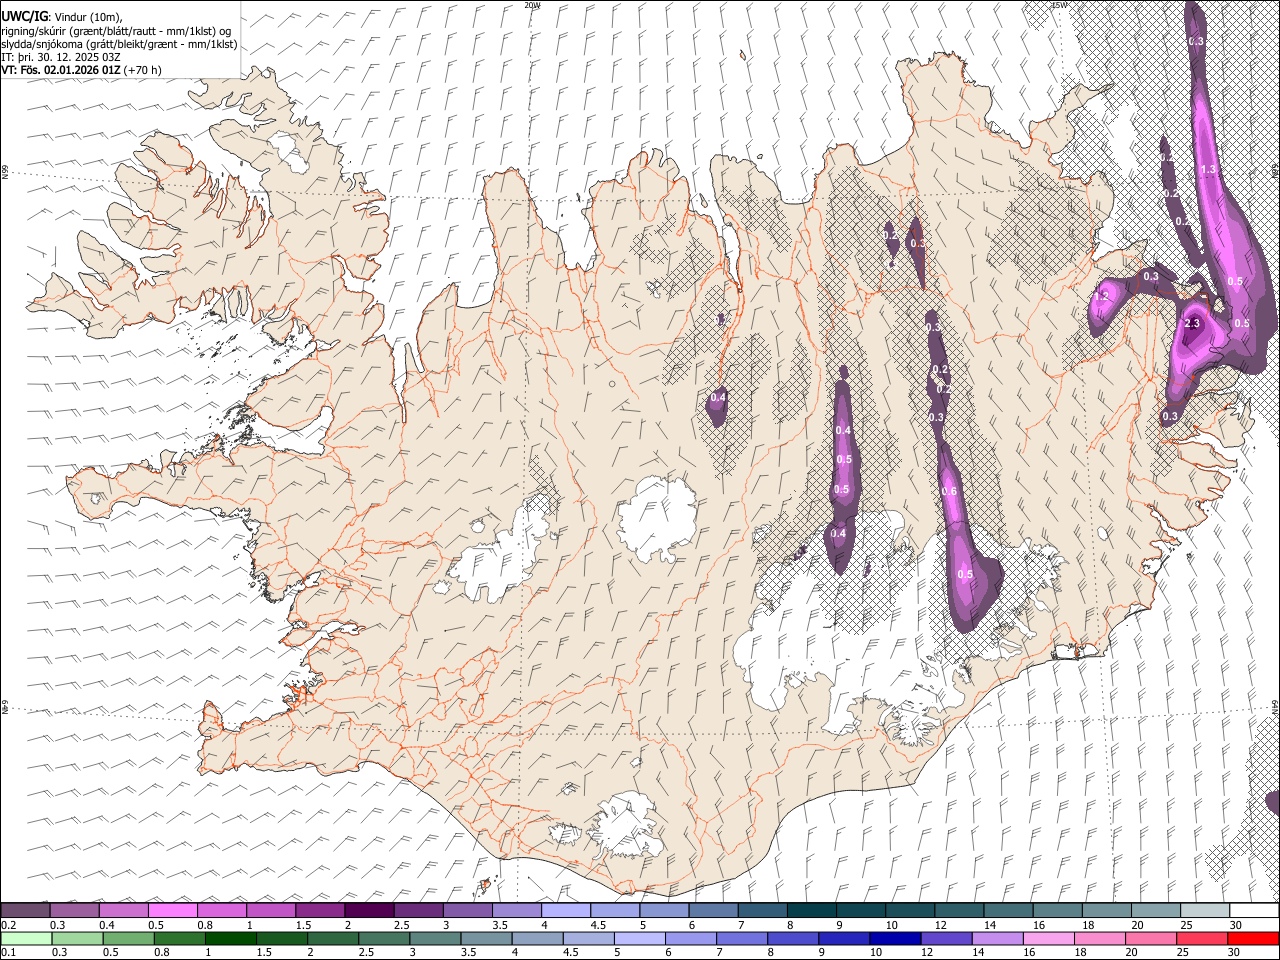Click the '2.3' precipitation value on the map
The height and width of the screenshot is (960, 1280).
coord(1192,324)
